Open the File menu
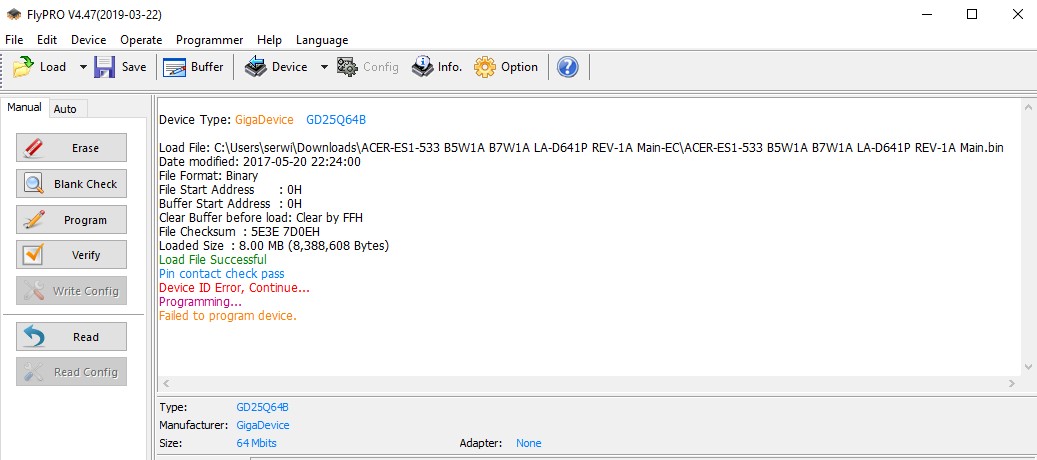 click(x=14, y=40)
